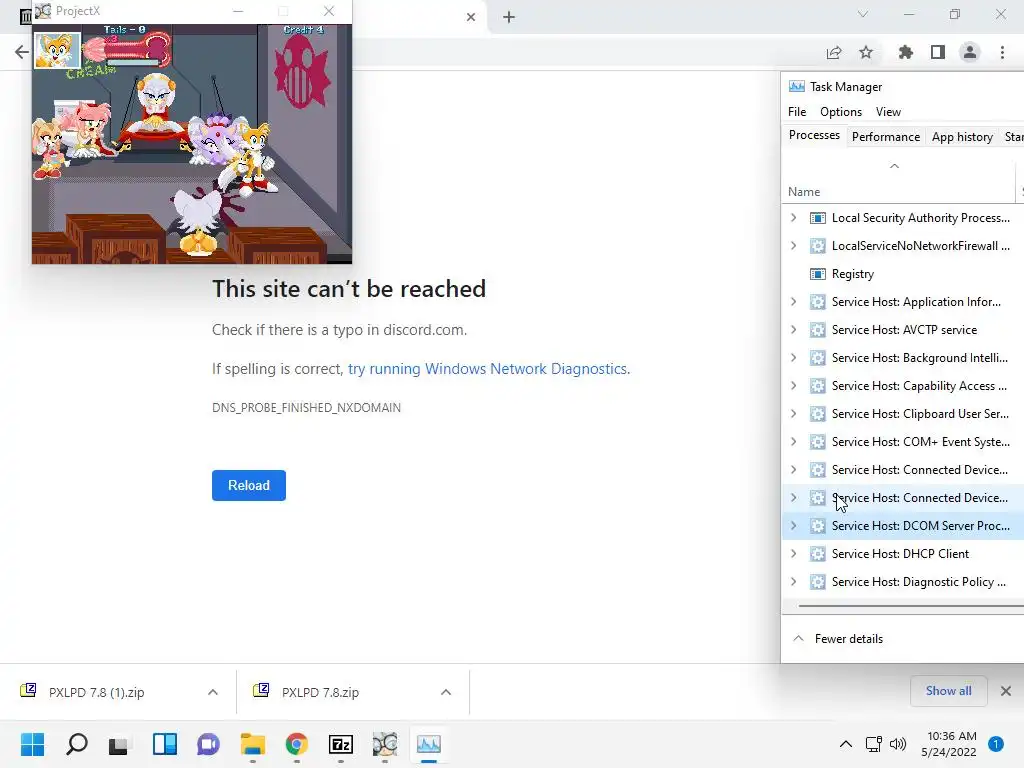This screenshot has width=1024, height=768.
Task: Click the Registry process icon
Action: click(818, 274)
